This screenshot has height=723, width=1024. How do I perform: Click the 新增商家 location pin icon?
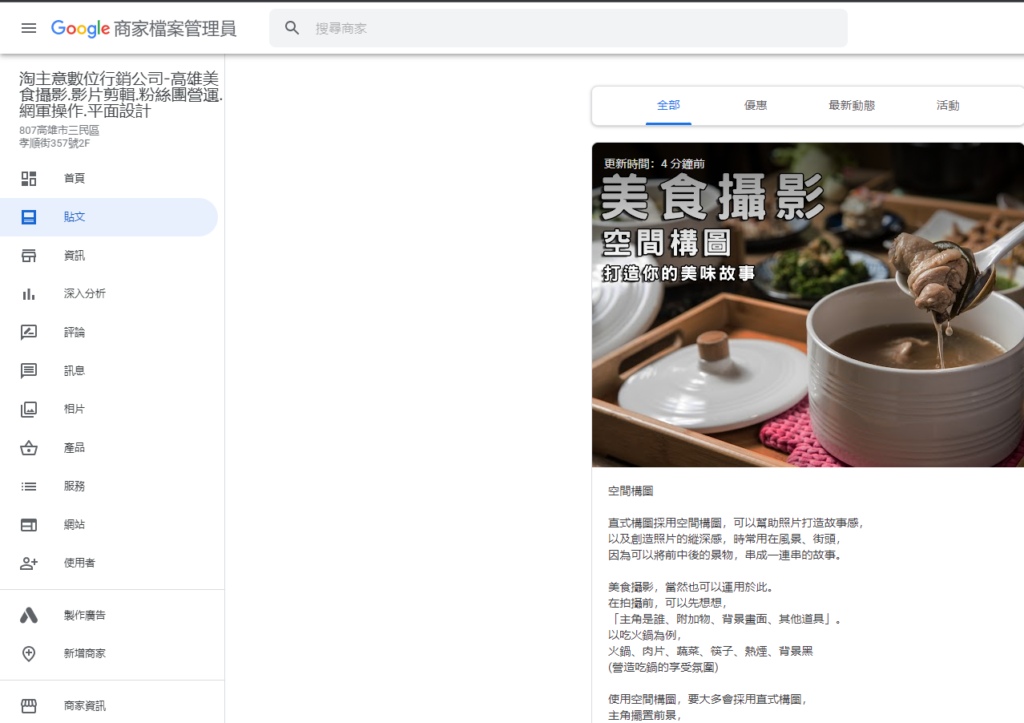[x=29, y=654]
